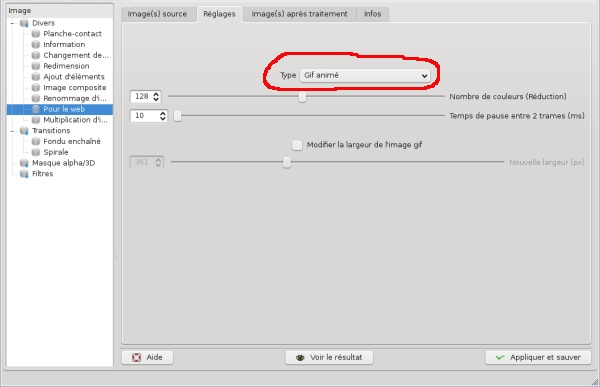Switch to the Image(s) source tab

tap(157, 14)
